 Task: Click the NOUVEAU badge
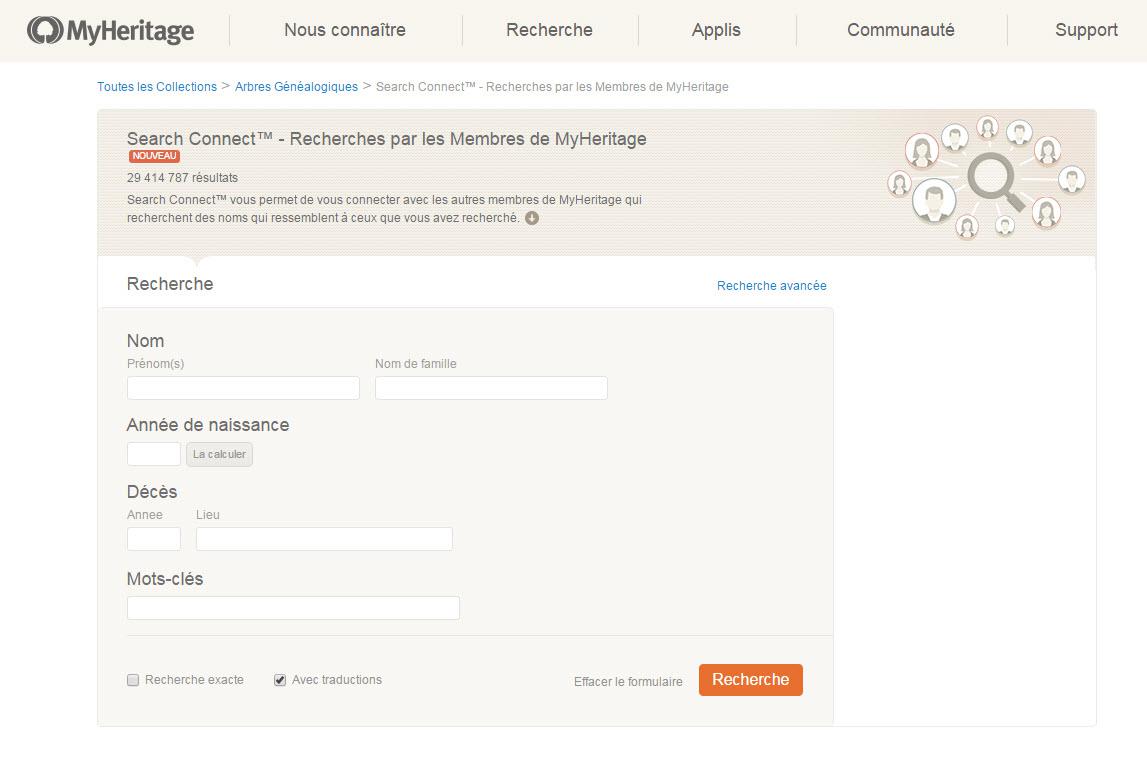click(x=154, y=156)
